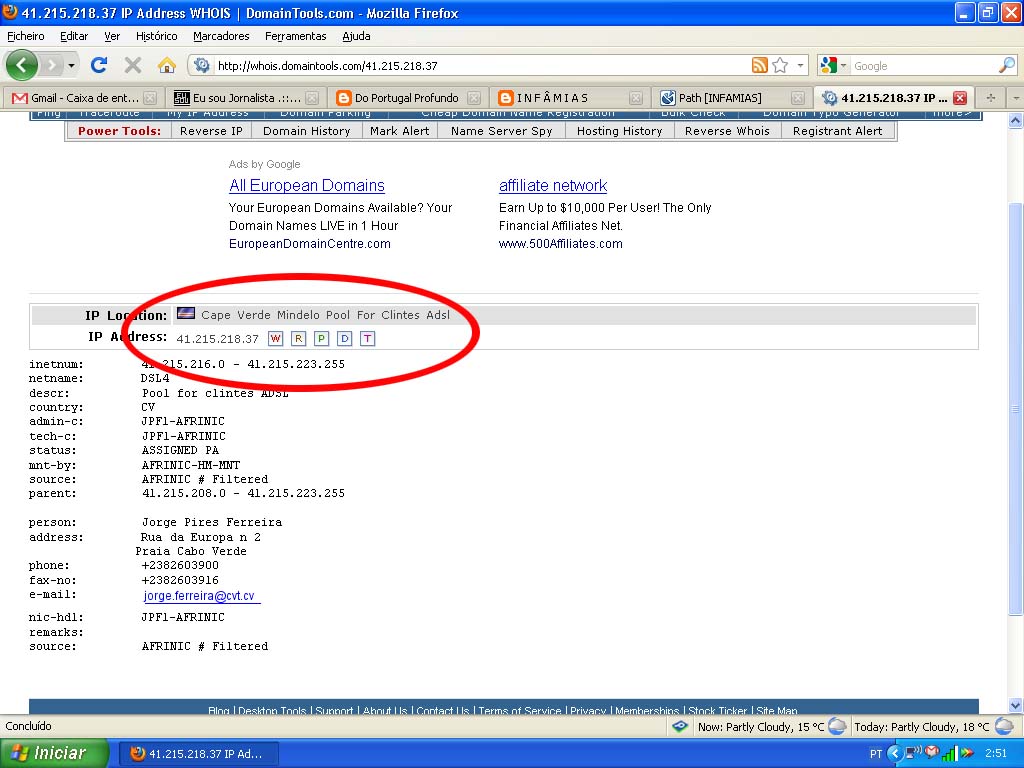Click the Forward navigation arrow
The image size is (1024, 768).
[52, 65]
